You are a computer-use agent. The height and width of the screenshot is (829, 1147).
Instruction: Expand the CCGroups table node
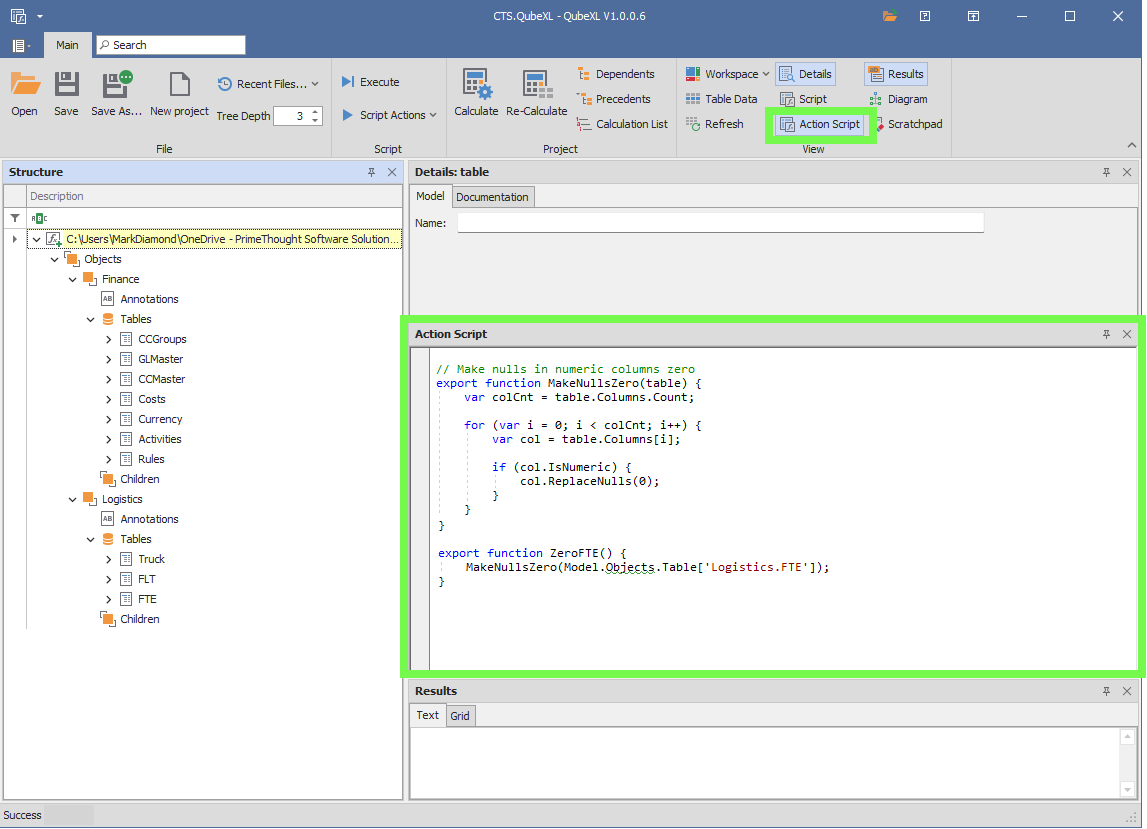(x=109, y=339)
